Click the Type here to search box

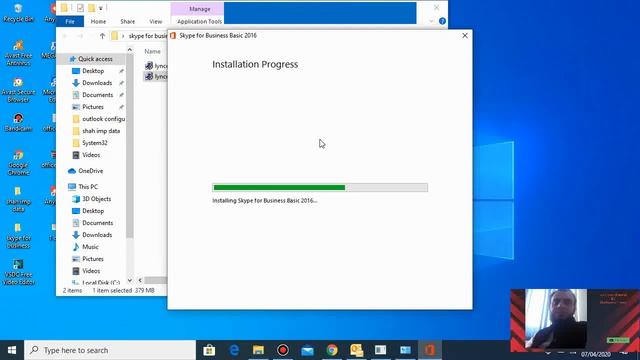tap(110, 350)
